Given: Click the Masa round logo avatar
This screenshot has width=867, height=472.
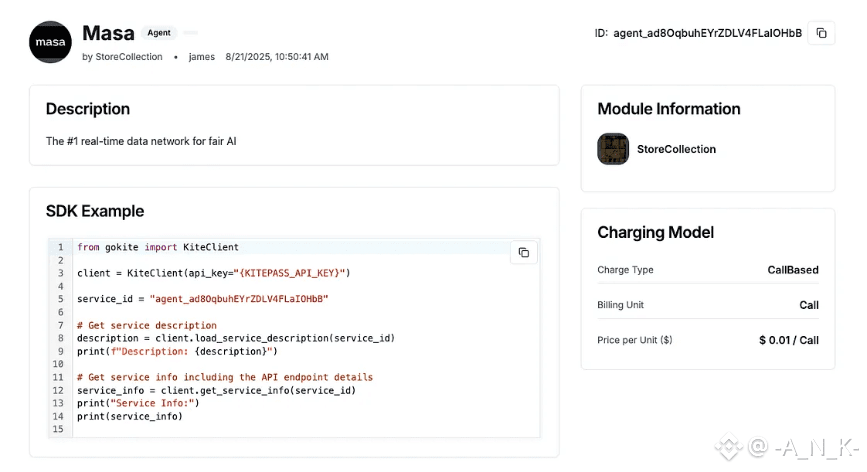Looking at the screenshot, I should (x=50, y=42).
